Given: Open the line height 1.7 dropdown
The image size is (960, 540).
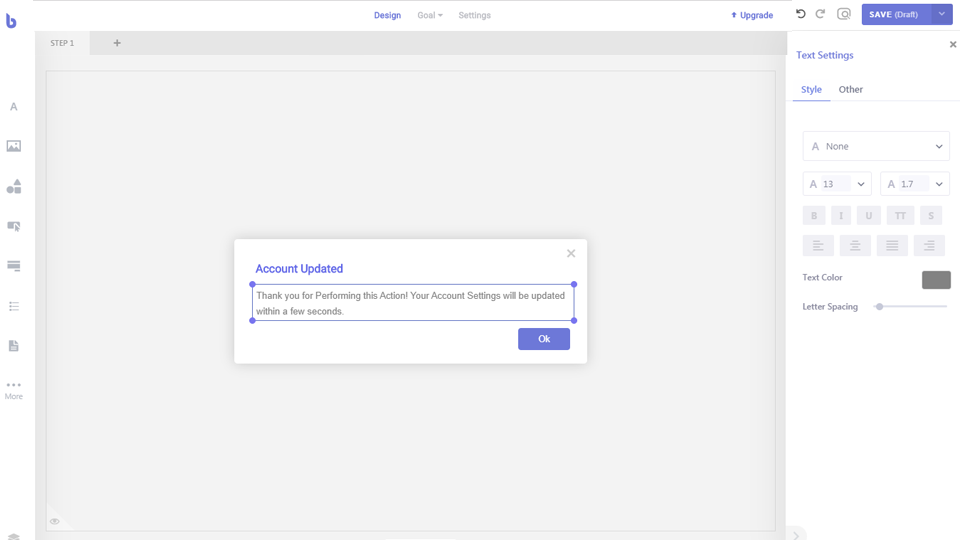Looking at the screenshot, I should (x=939, y=184).
